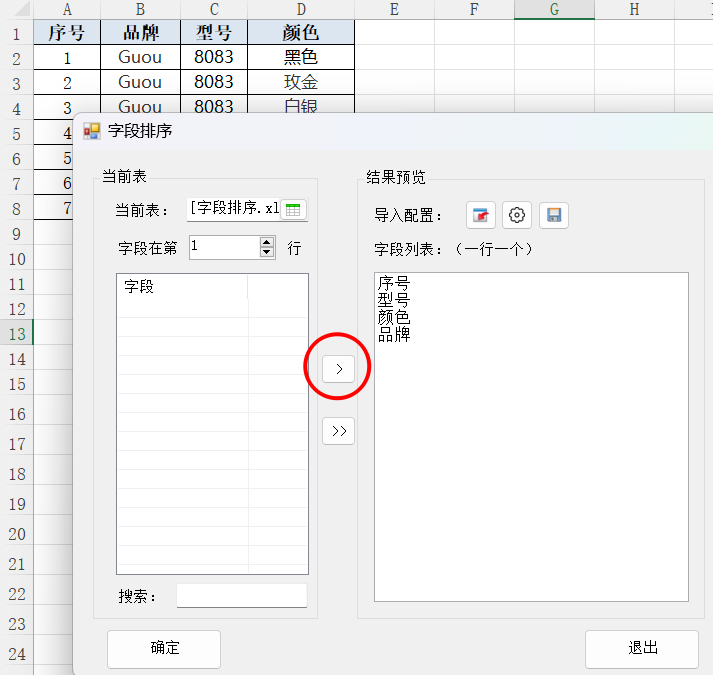Click 型号 in the field list textbox

(x=394, y=300)
